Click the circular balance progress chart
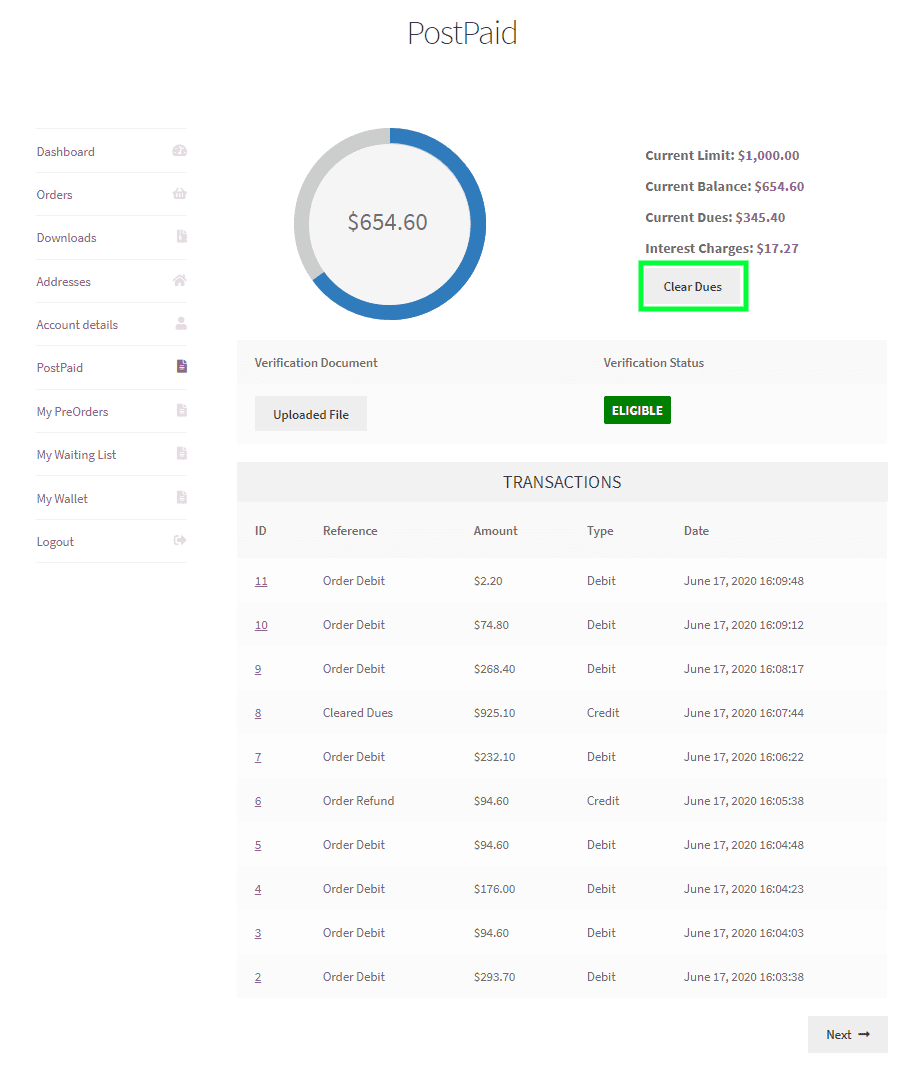This screenshot has width=913, height=1076. point(390,224)
